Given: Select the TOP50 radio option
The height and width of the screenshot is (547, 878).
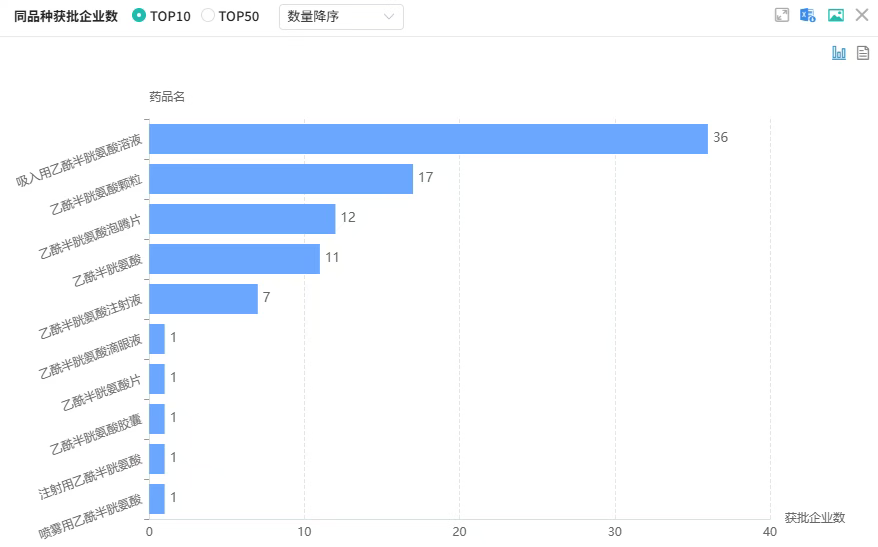Looking at the screenshot, I should tap(208, 16).
